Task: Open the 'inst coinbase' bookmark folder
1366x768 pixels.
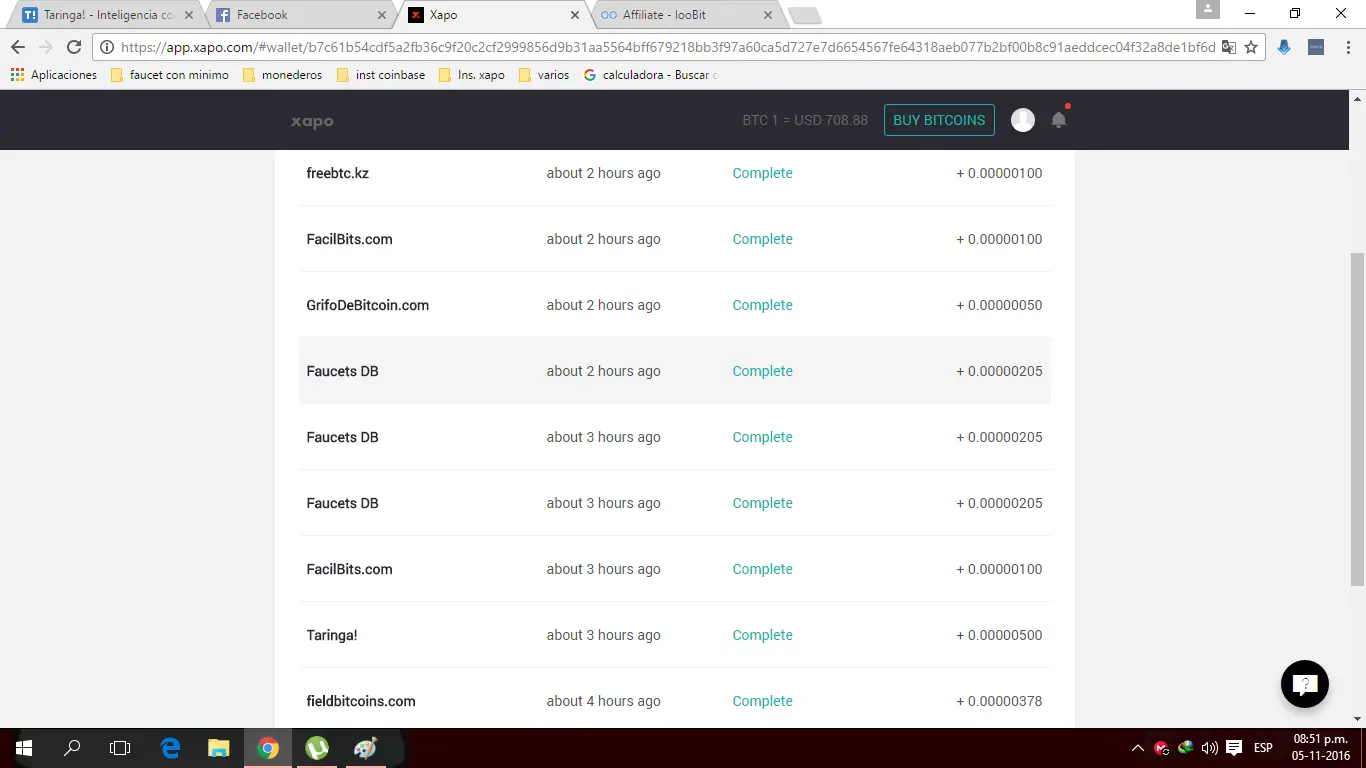Action: (381, 75)
